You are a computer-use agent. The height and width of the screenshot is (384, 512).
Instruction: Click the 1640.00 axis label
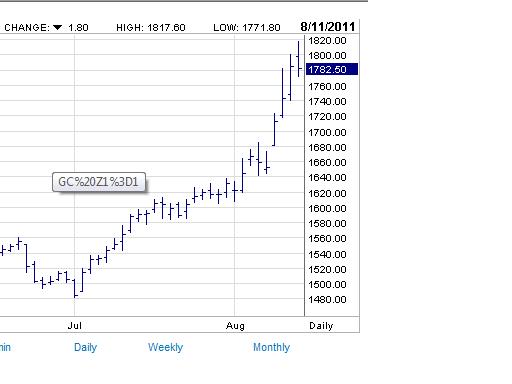coord(327,178)
